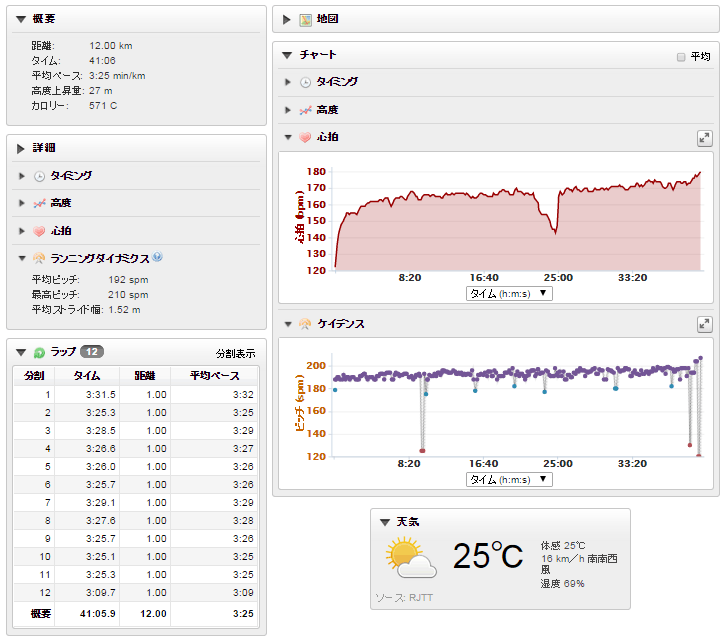Image resolution: width=727 pixels, height=641 pixels.
Task: Click the clock icon in チャート timing row
Action: pyautogui.click(x=305, y=82)
